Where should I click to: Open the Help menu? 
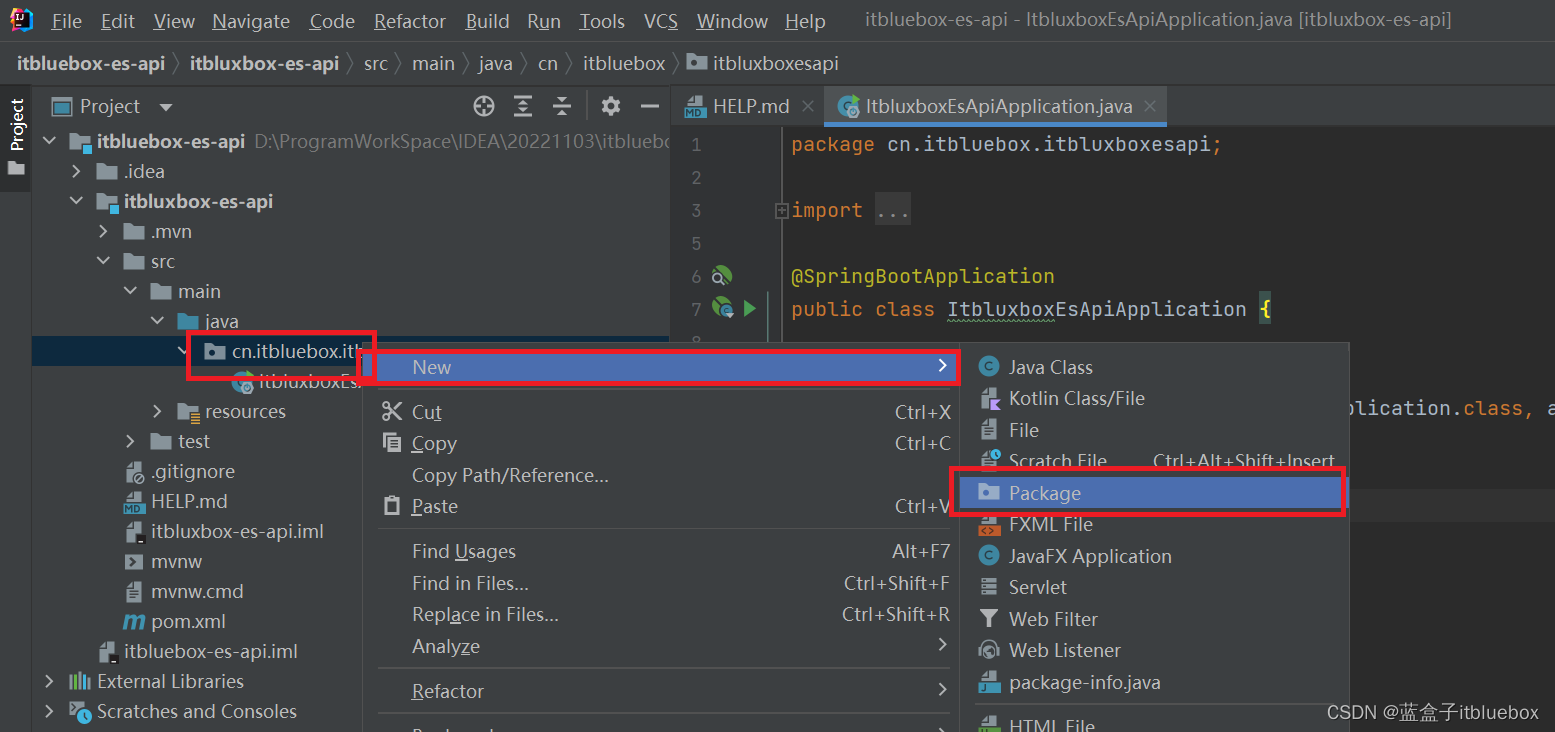[805, 21]
